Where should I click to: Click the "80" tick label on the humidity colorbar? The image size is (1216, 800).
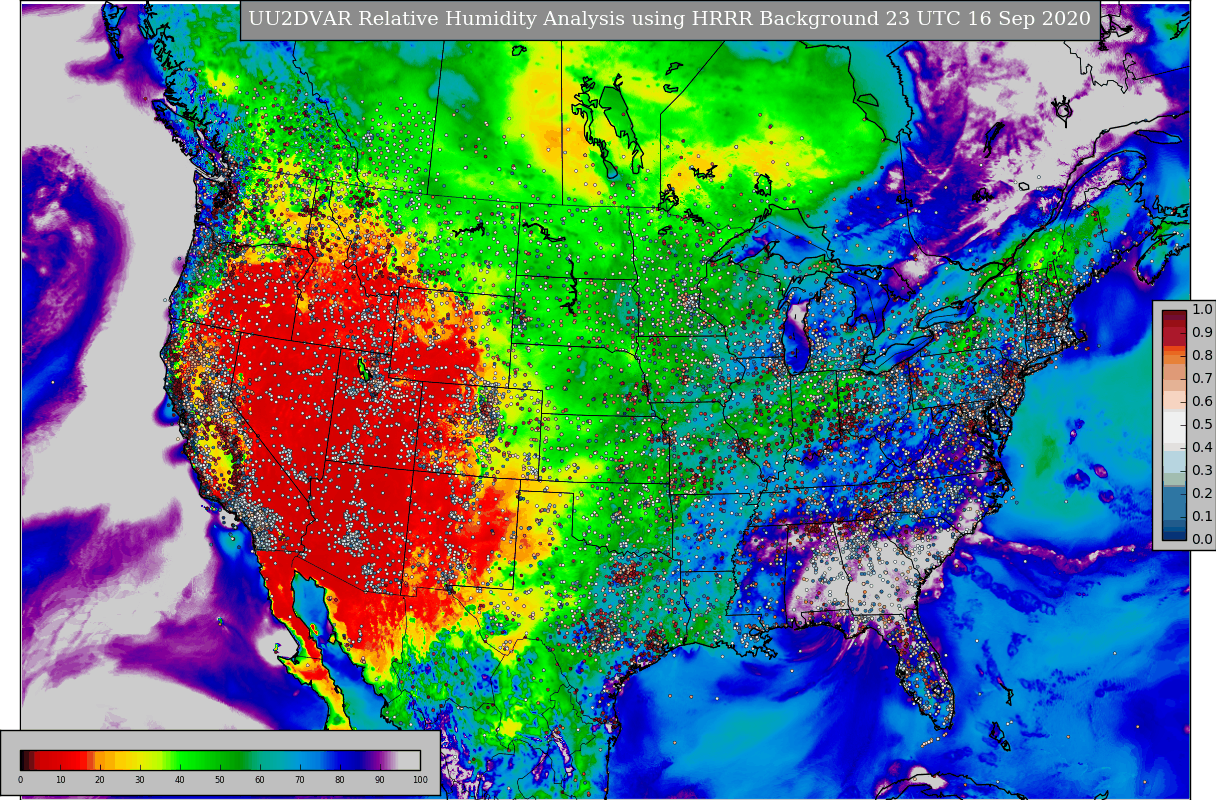tap(340, 780)
